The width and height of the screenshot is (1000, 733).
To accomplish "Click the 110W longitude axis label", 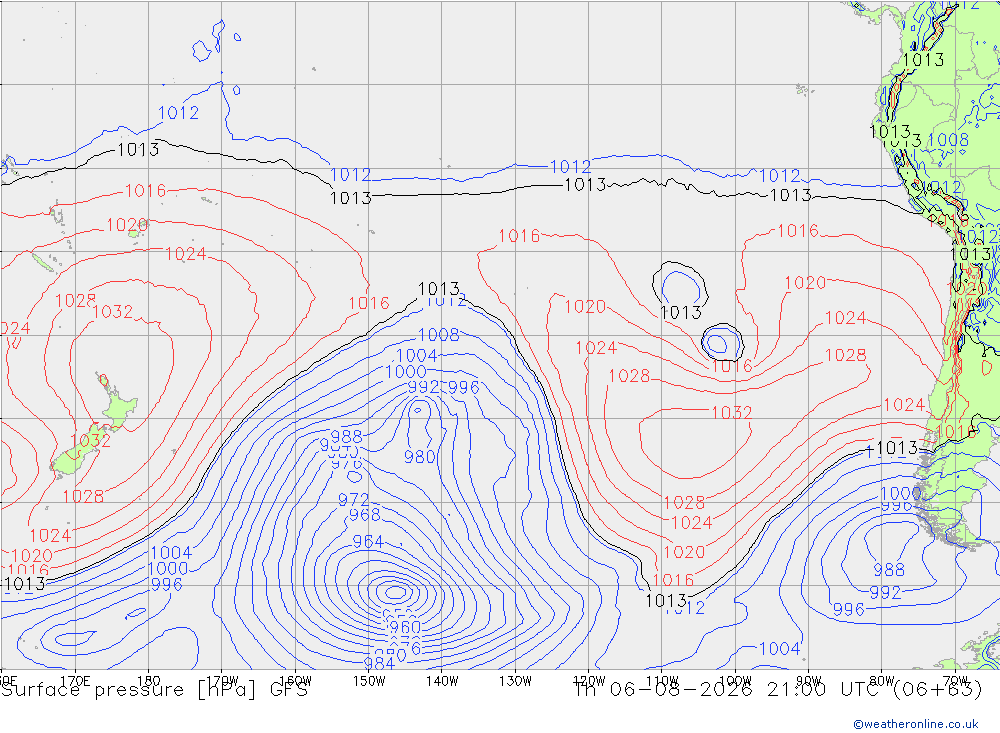I will click(662, 681).
